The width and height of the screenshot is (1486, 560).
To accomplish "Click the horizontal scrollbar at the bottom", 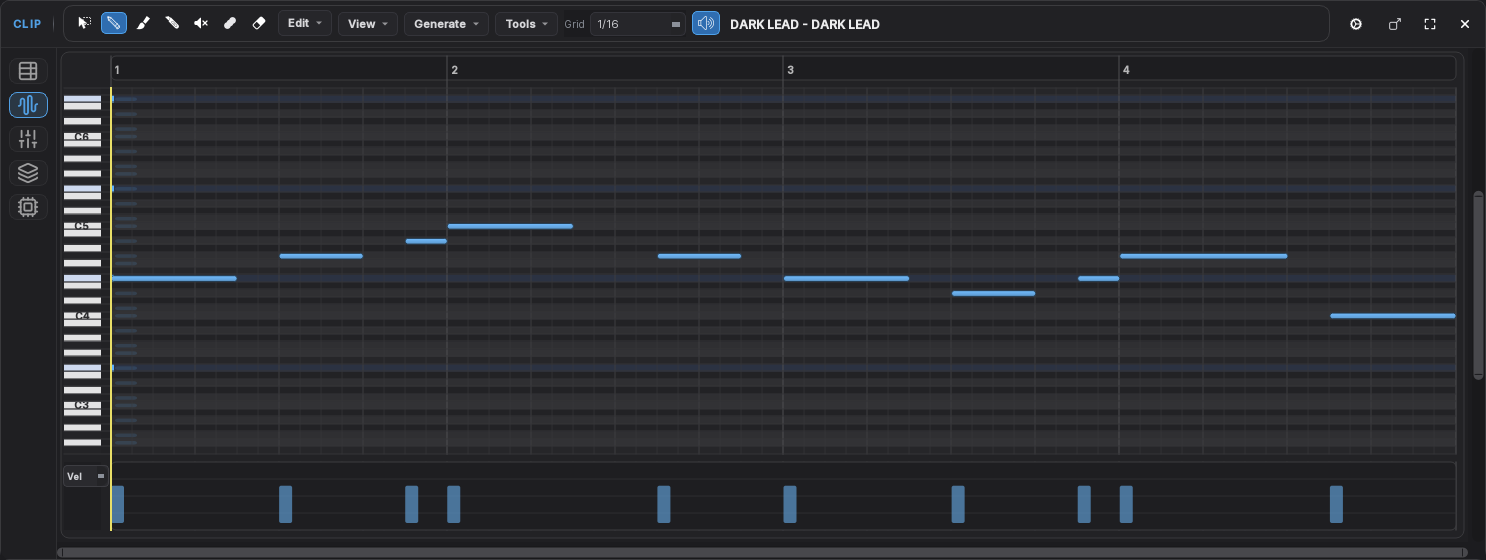I will click(x=764, y=552).
